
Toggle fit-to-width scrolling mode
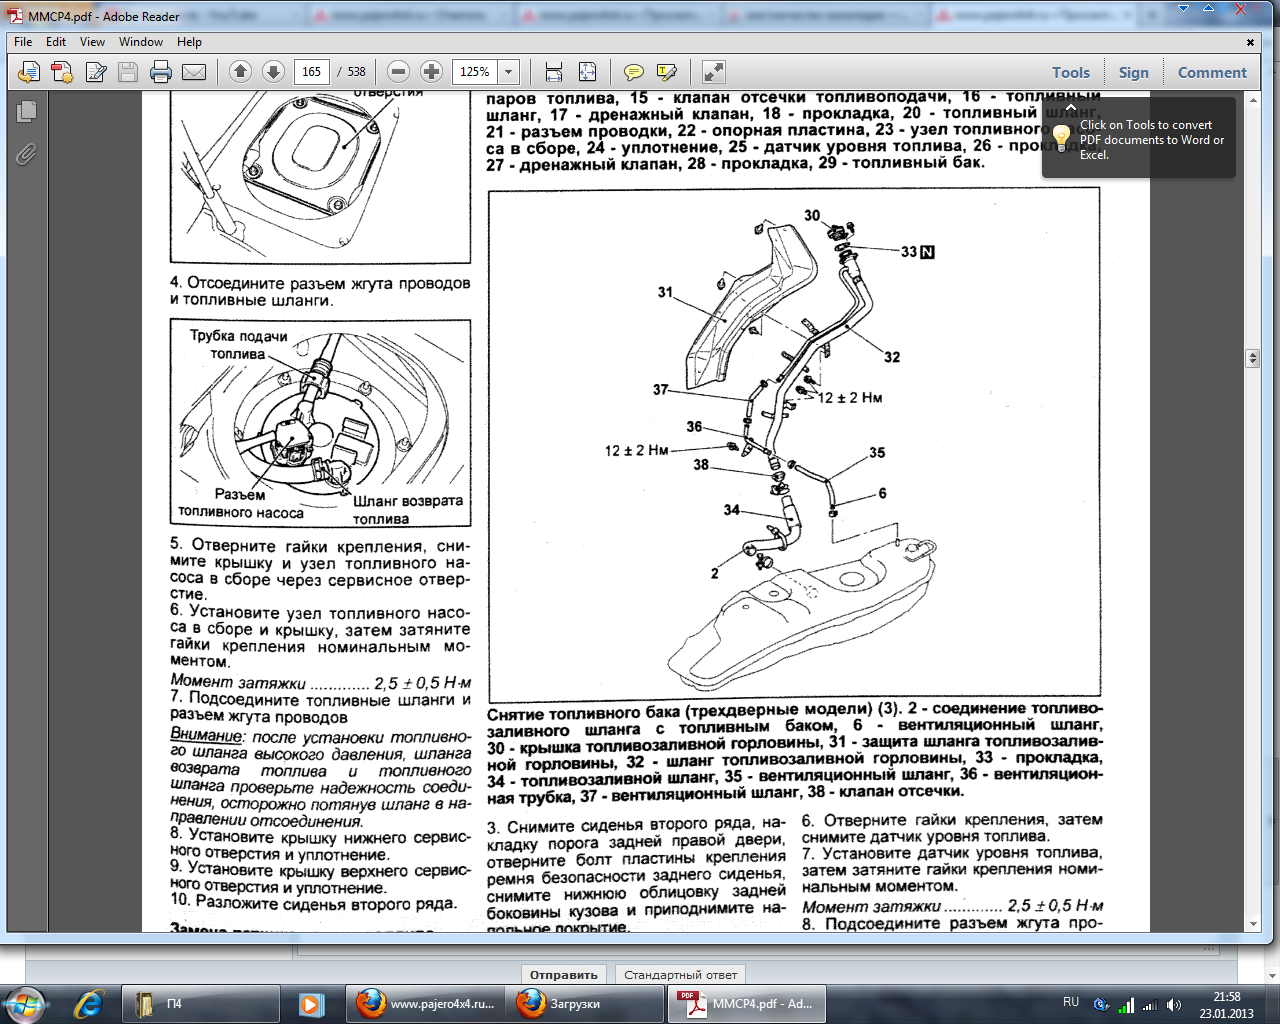coord(554,72)
